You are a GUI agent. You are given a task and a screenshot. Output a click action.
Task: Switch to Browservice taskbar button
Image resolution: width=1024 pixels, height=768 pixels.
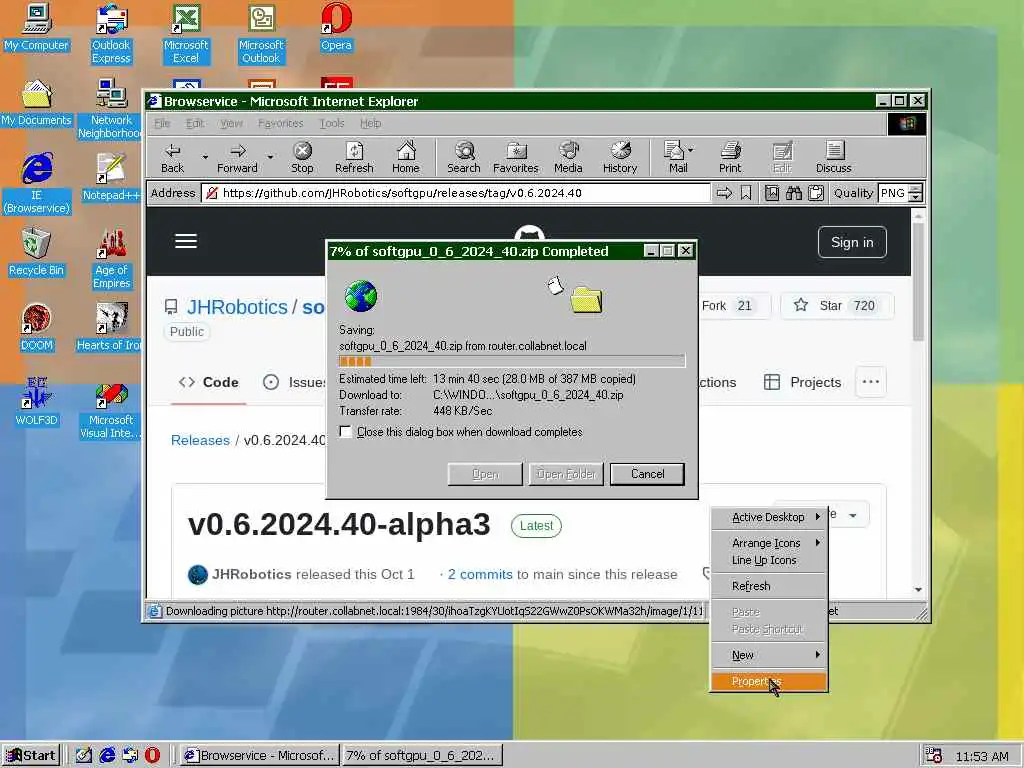259,755
